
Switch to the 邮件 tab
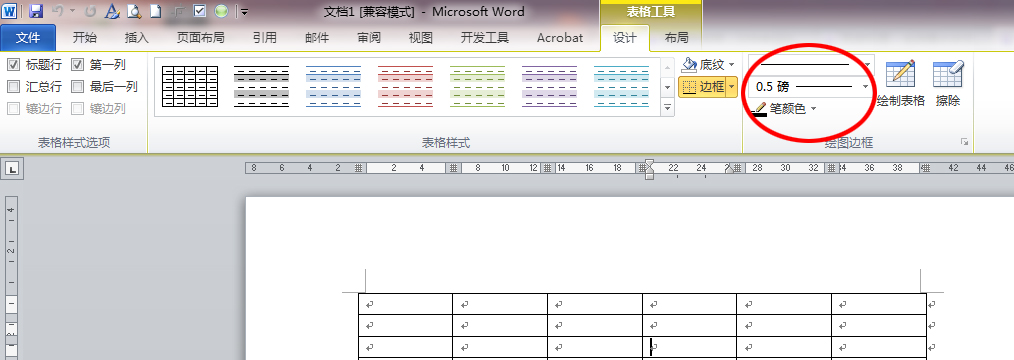tap(317, 38)
